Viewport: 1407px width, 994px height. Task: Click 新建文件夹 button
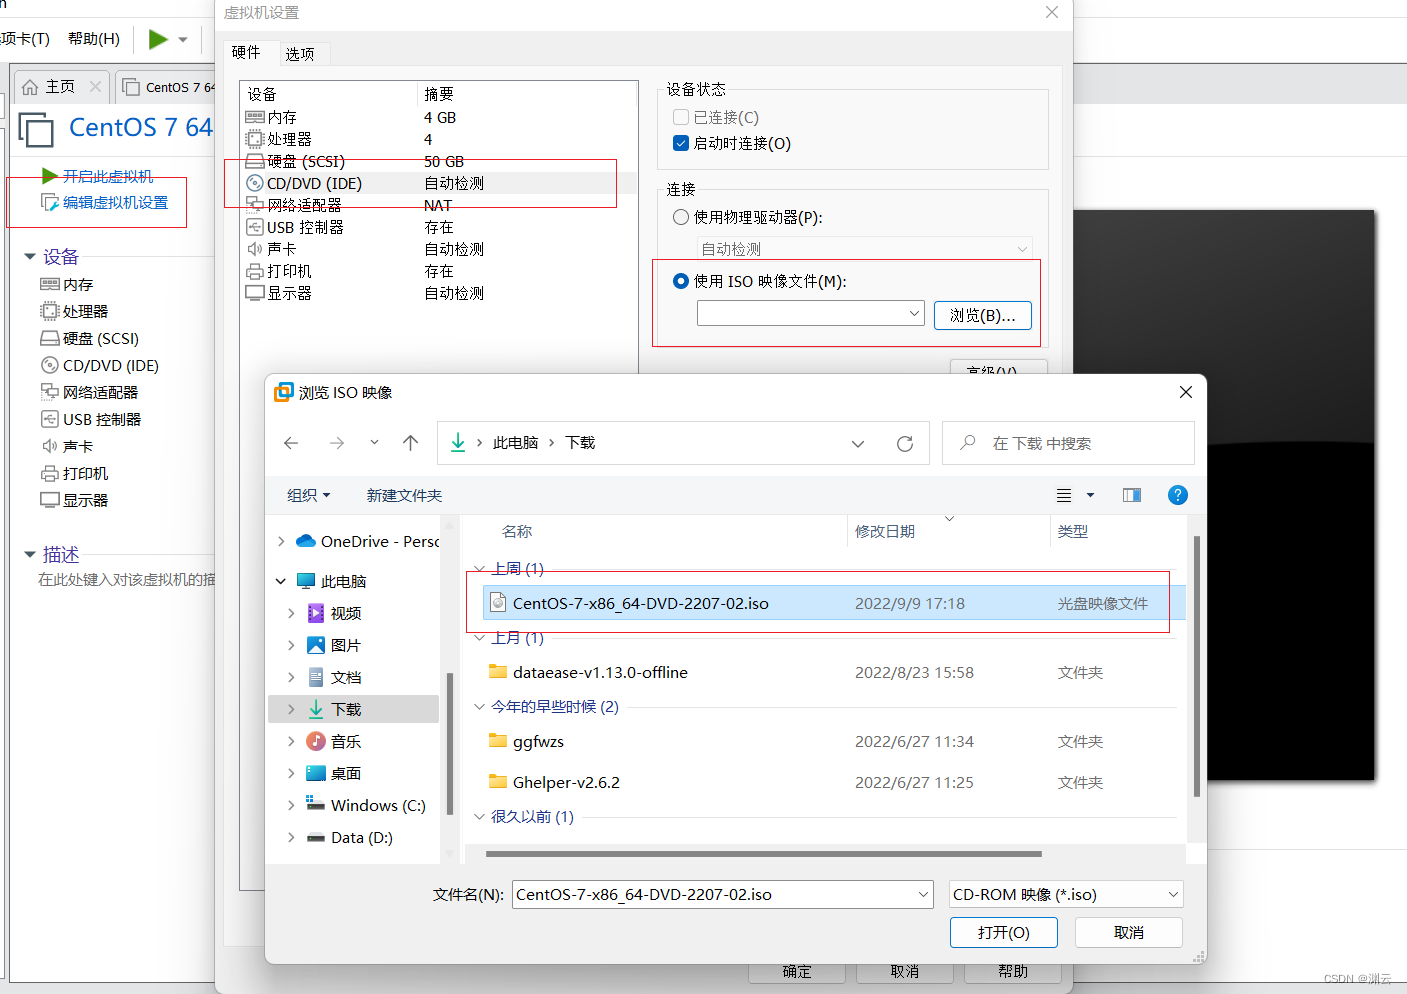coord(404,495)
